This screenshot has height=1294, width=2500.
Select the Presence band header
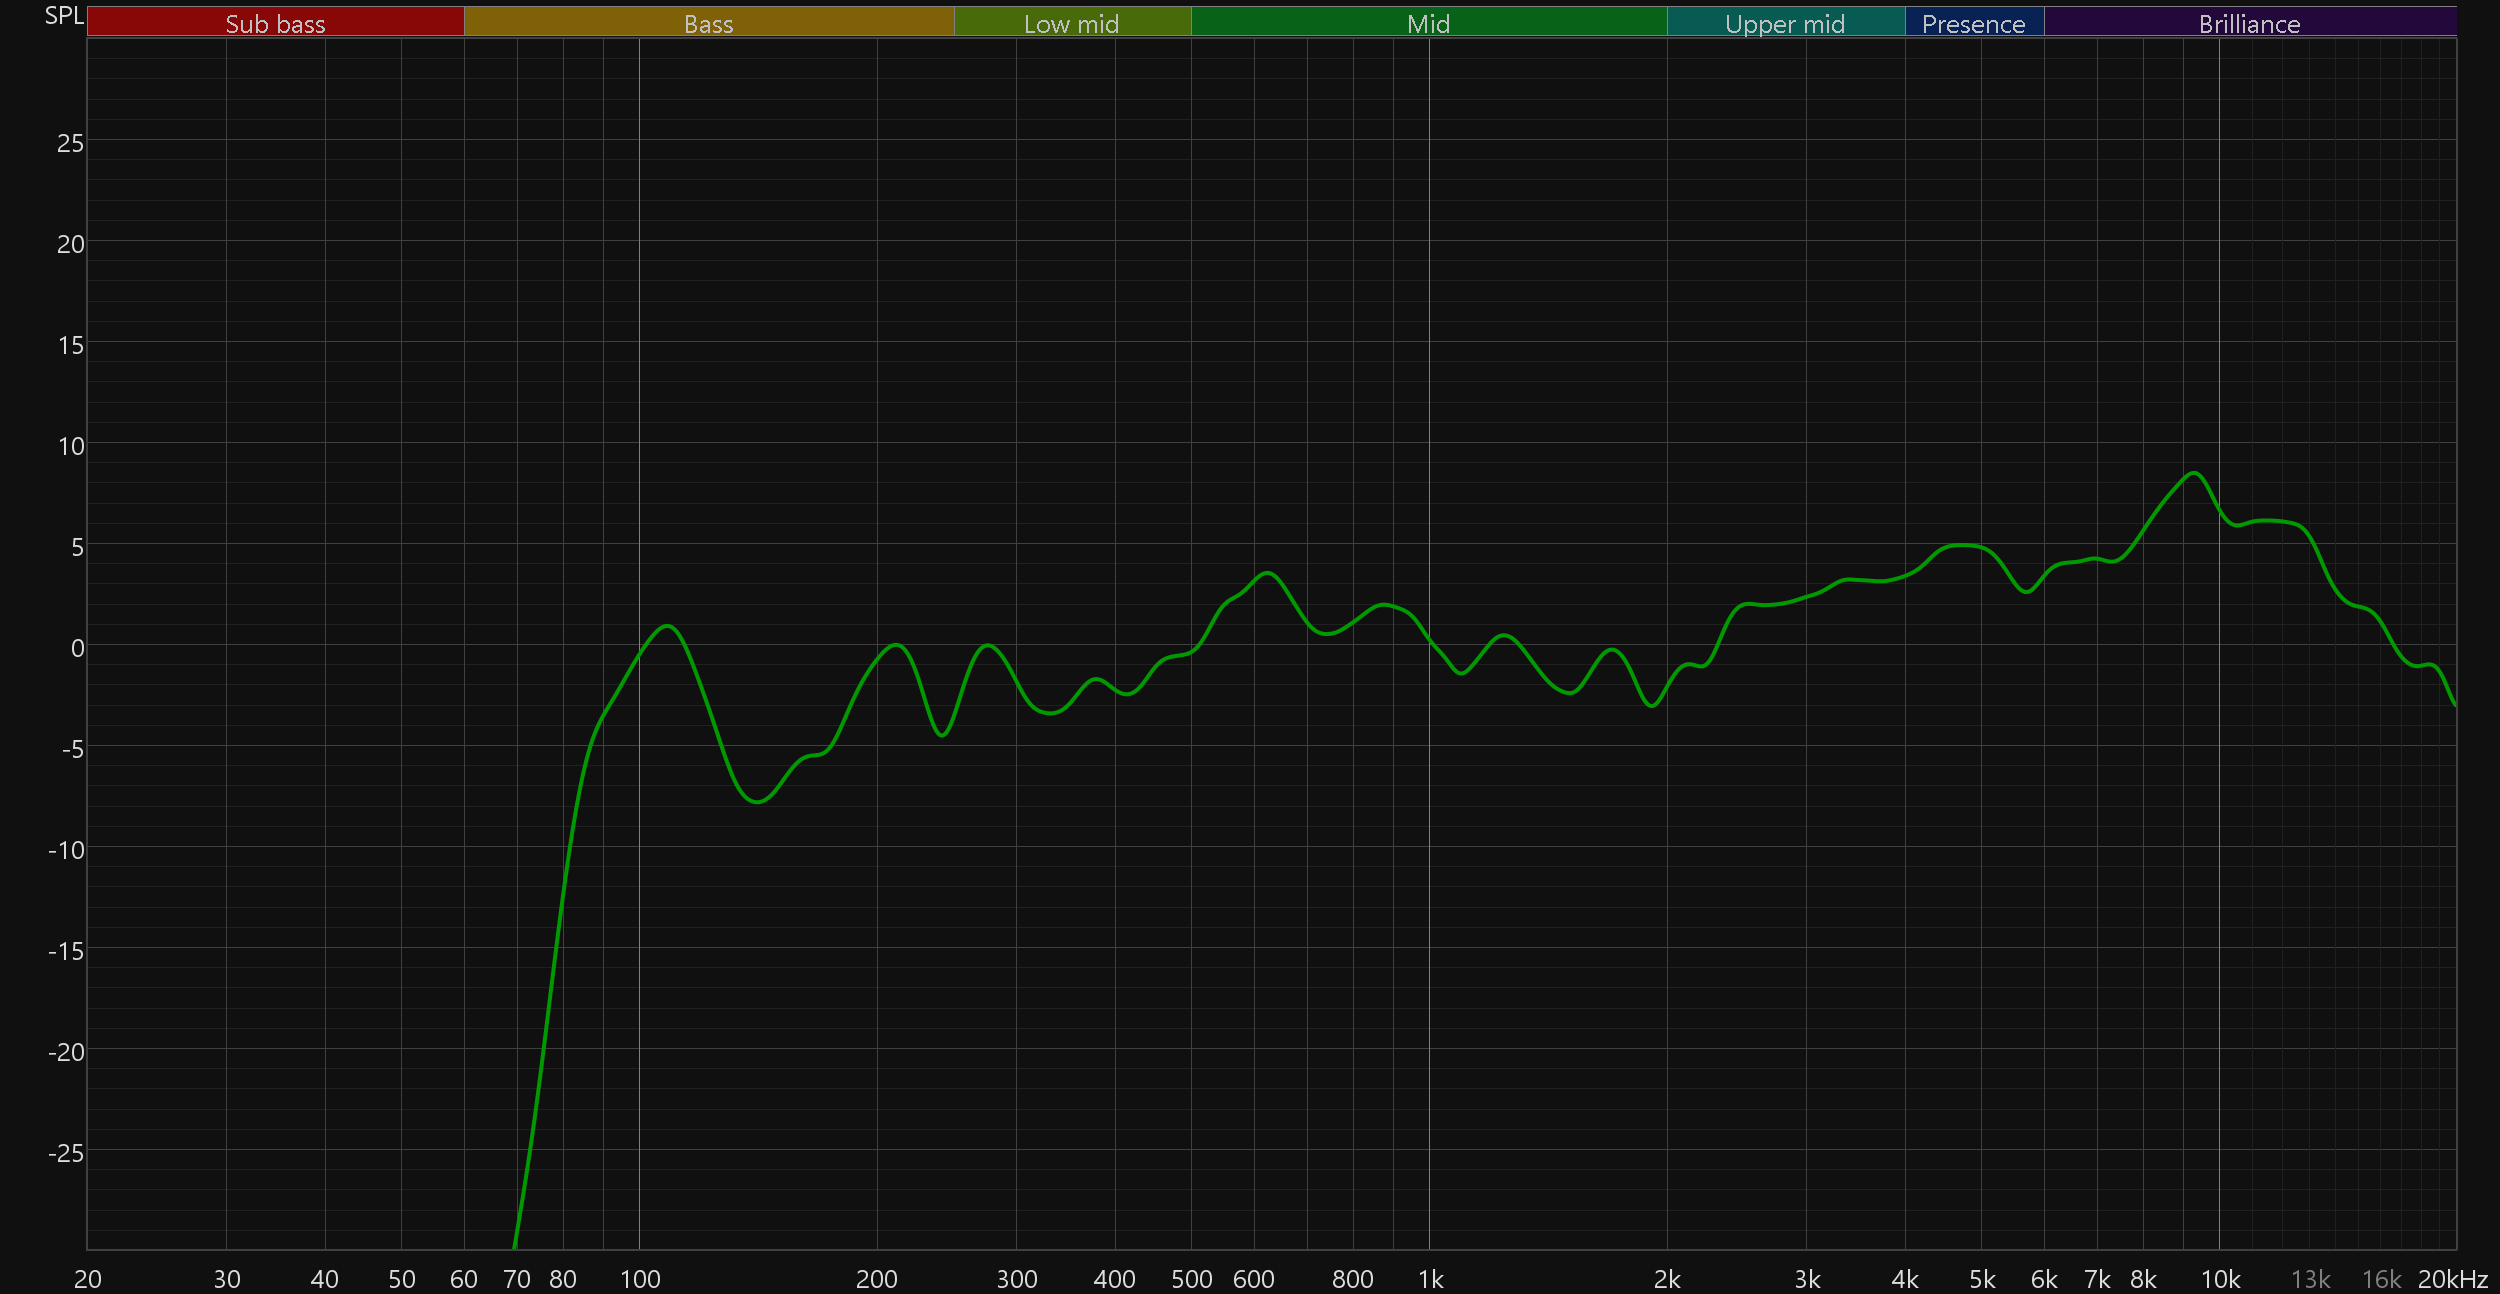(x=1973, y=23)
